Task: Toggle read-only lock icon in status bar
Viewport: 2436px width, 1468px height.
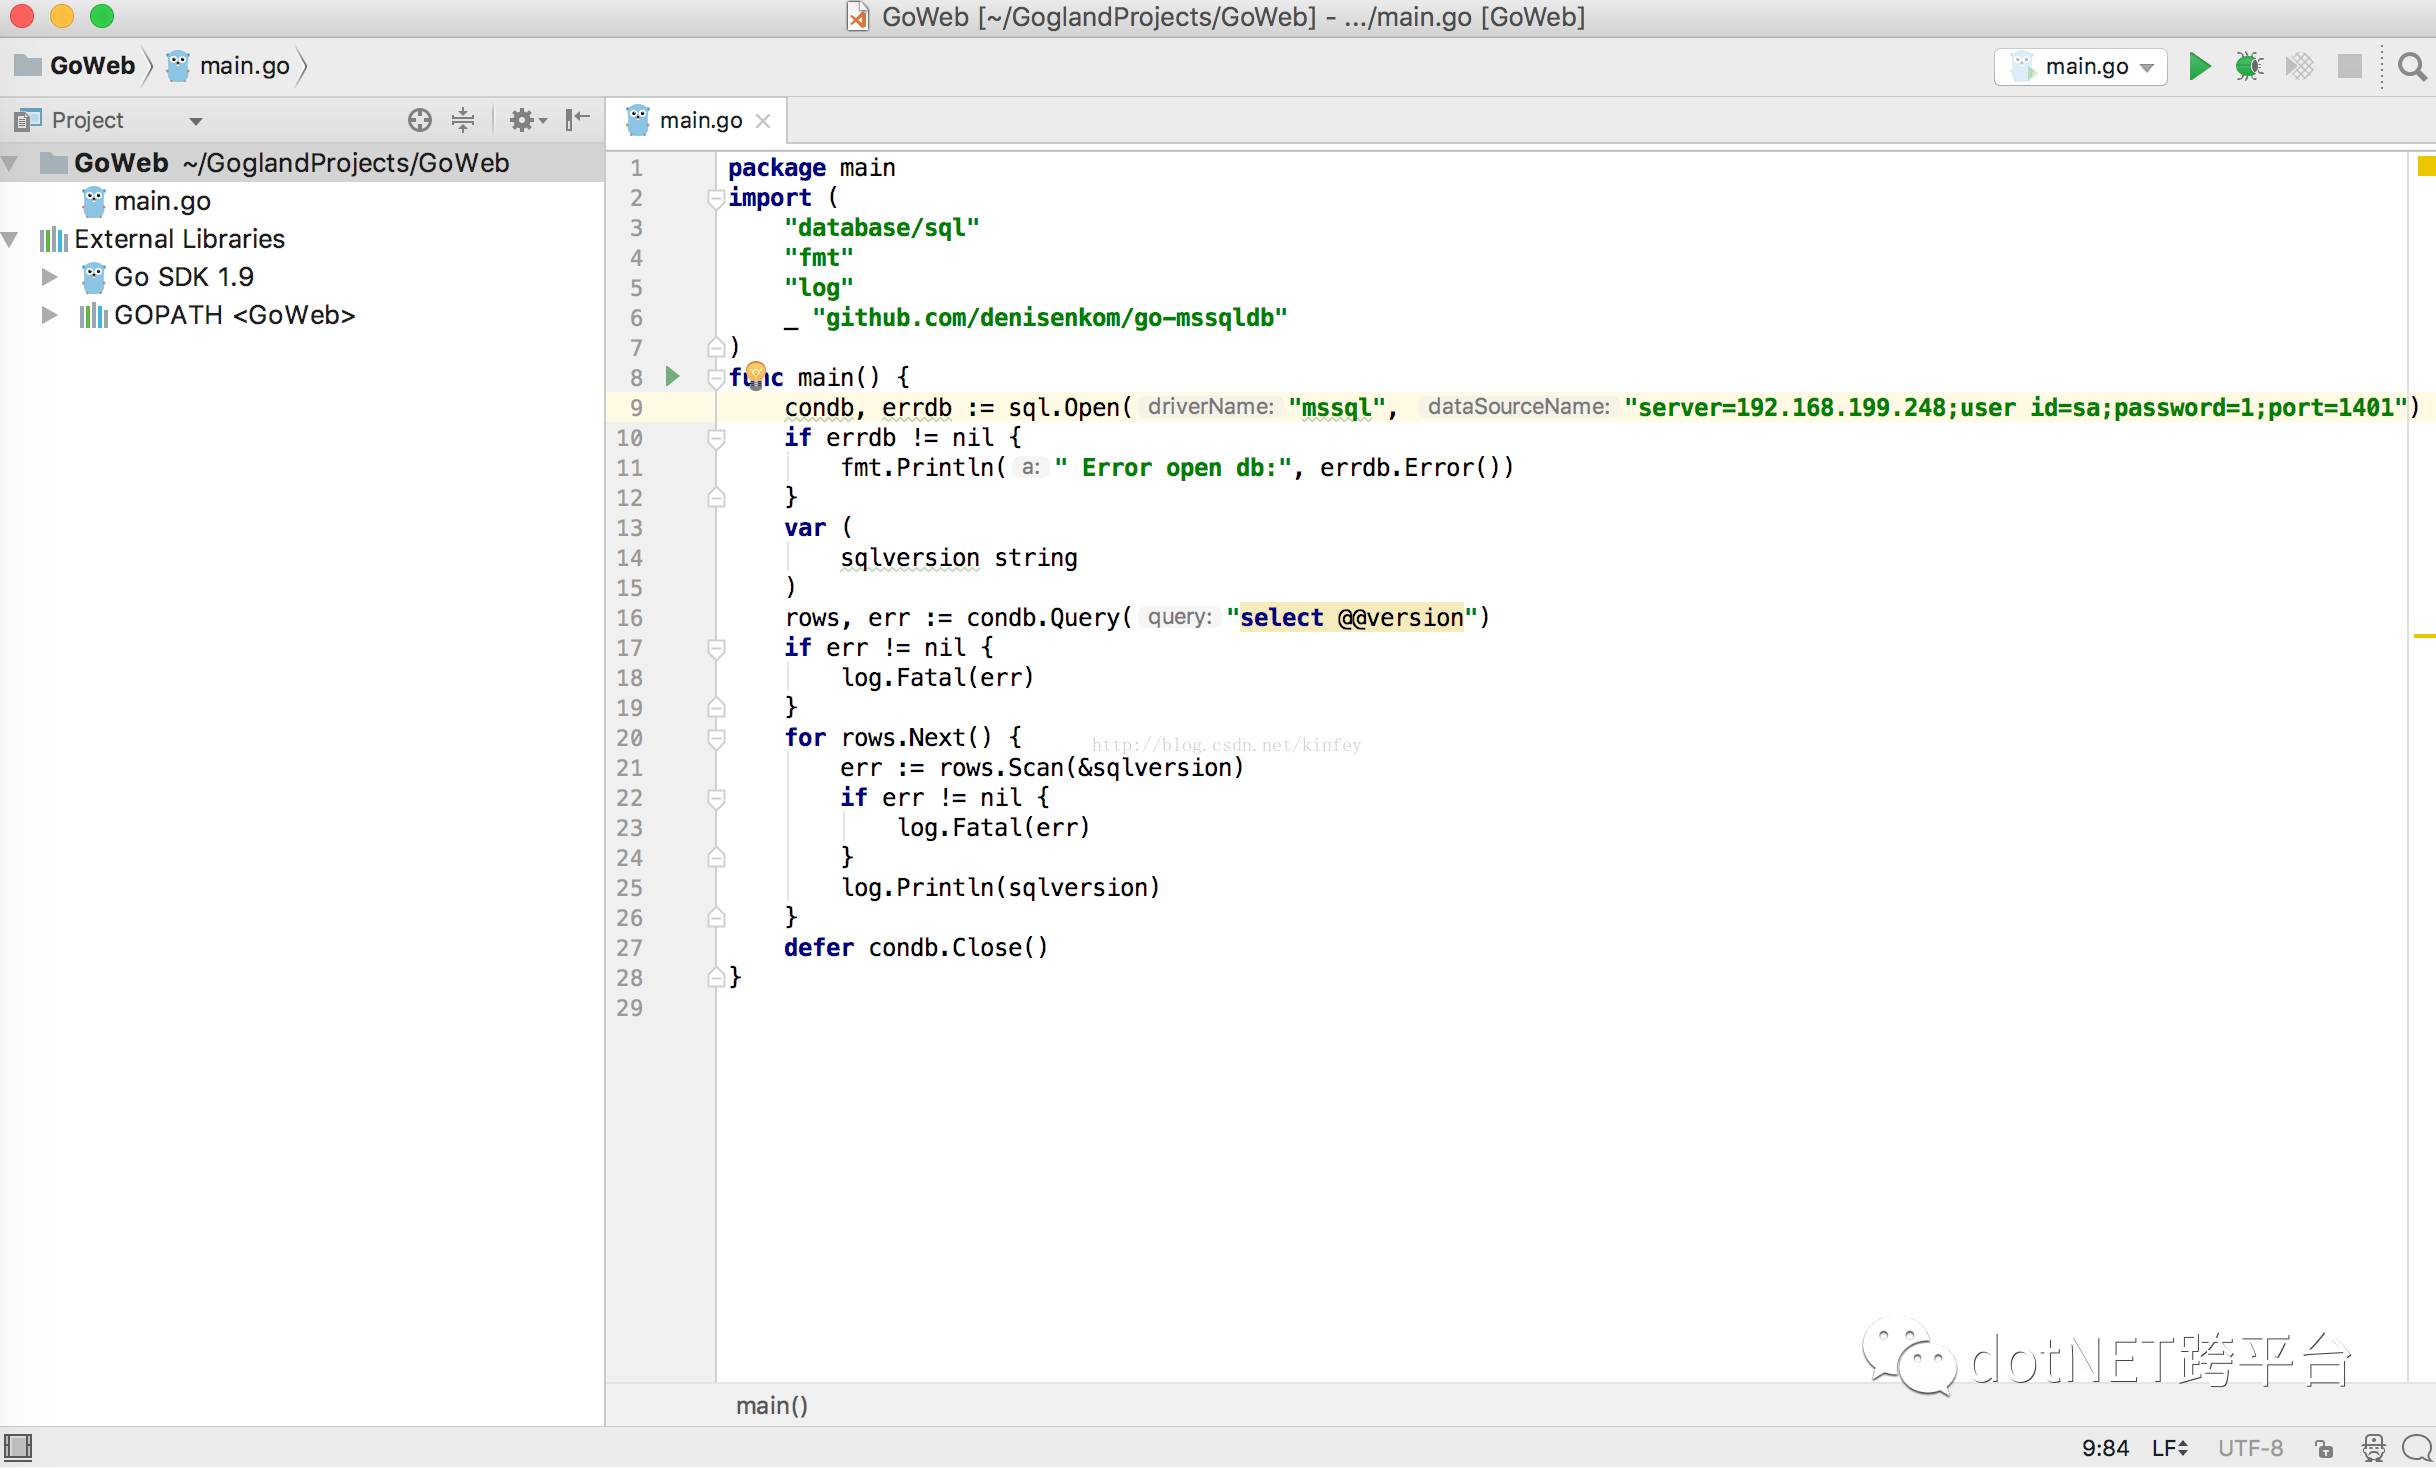Action: coord(2324,1448)
